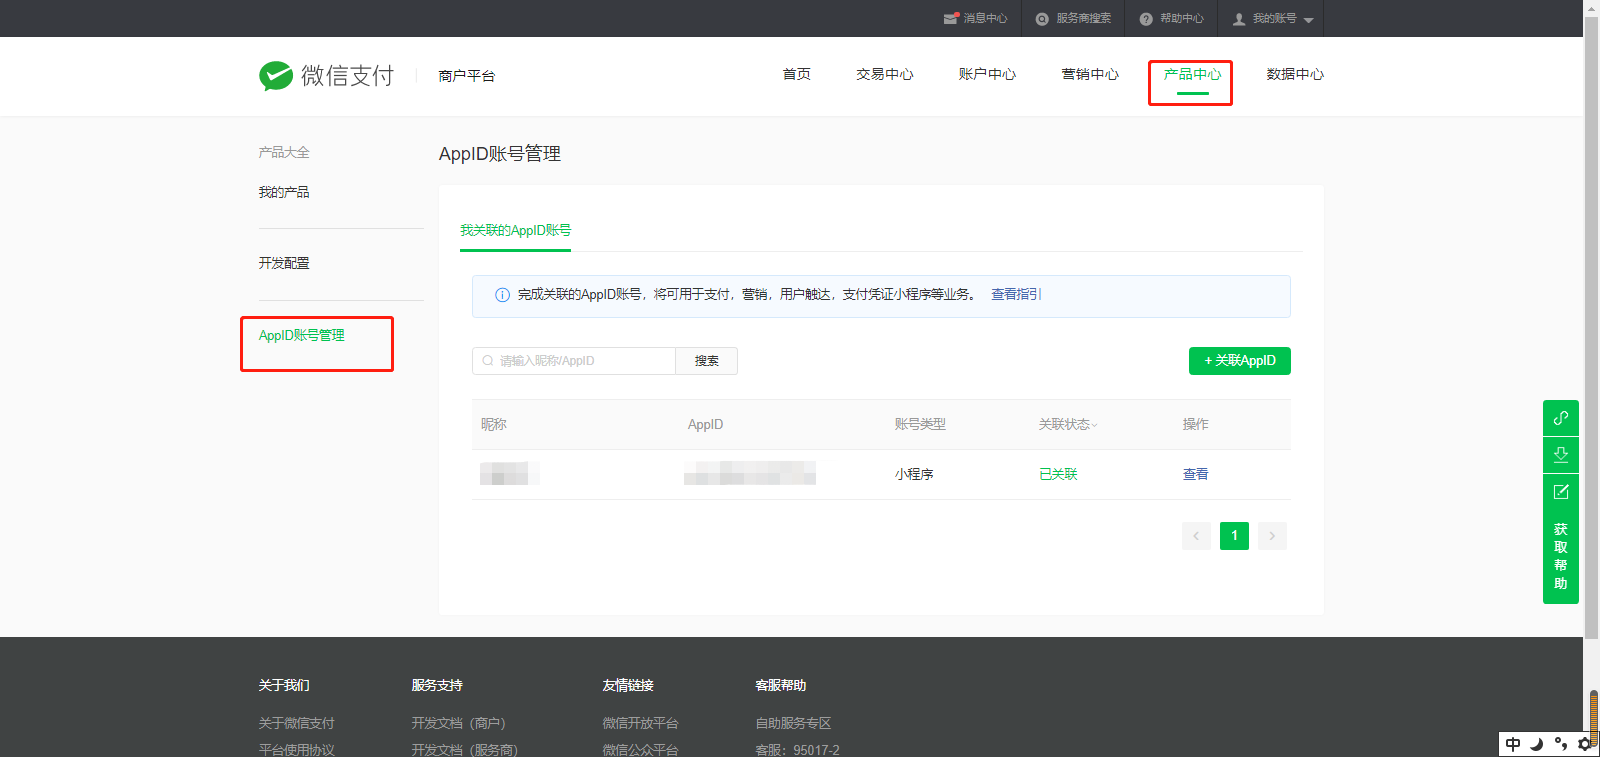Viewport: 1600px width, 757px height.
Task: Open 服务商搜索 provider search
Action: click(1073, 18)
